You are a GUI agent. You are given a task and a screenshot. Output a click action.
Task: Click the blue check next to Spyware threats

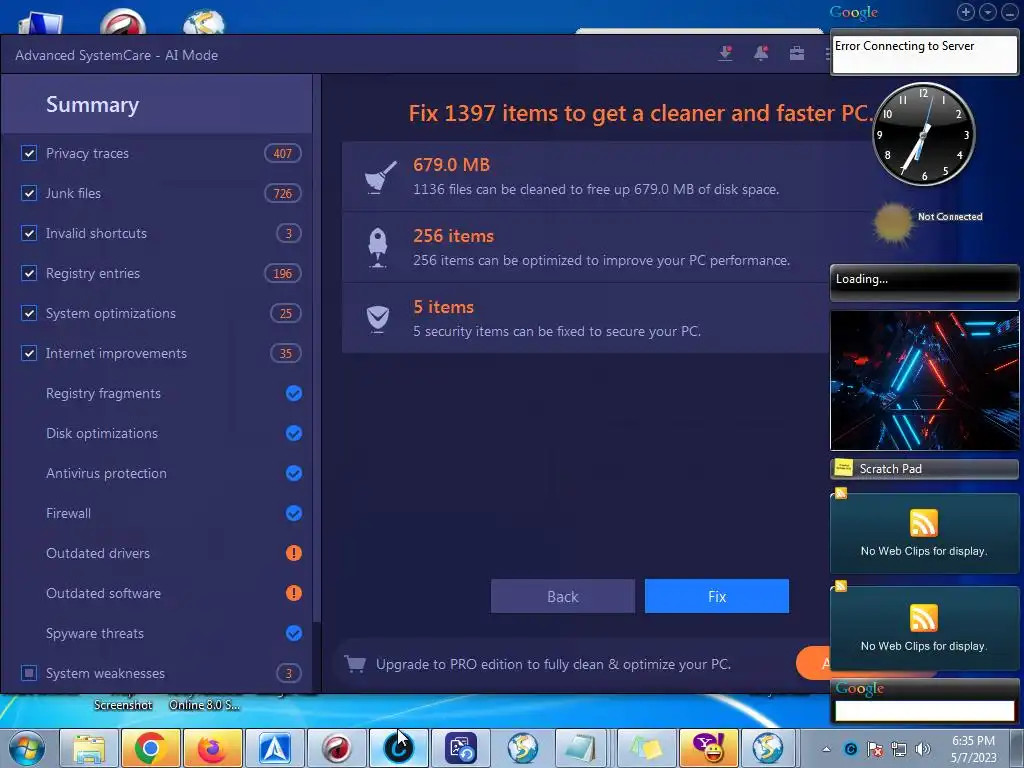[294, 633]
